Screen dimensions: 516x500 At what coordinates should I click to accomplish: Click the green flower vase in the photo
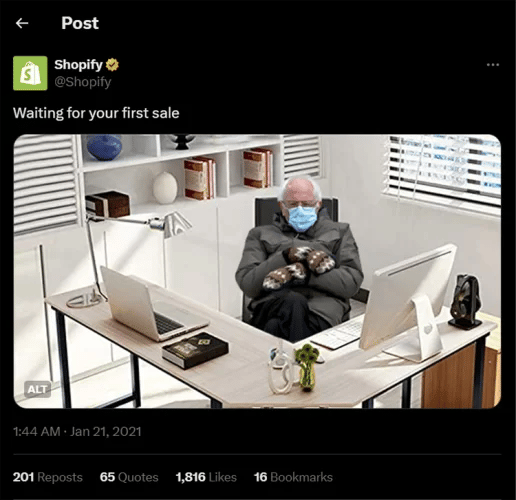click(x=307, y=368)
